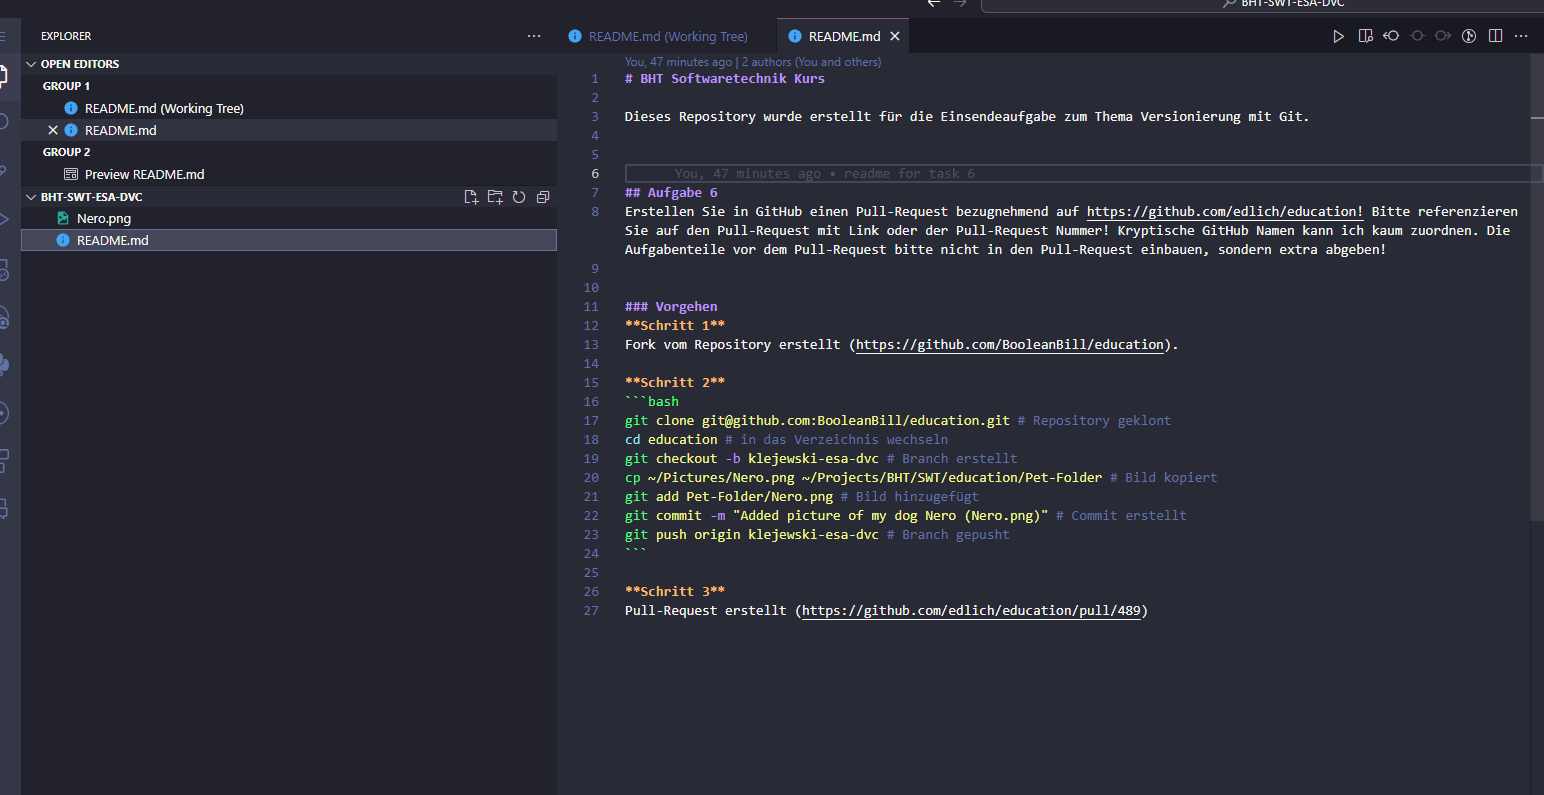This screenshot has width=1544, height=795.
Task: Click the GROUP 1 header
Action: coord(66,86)
